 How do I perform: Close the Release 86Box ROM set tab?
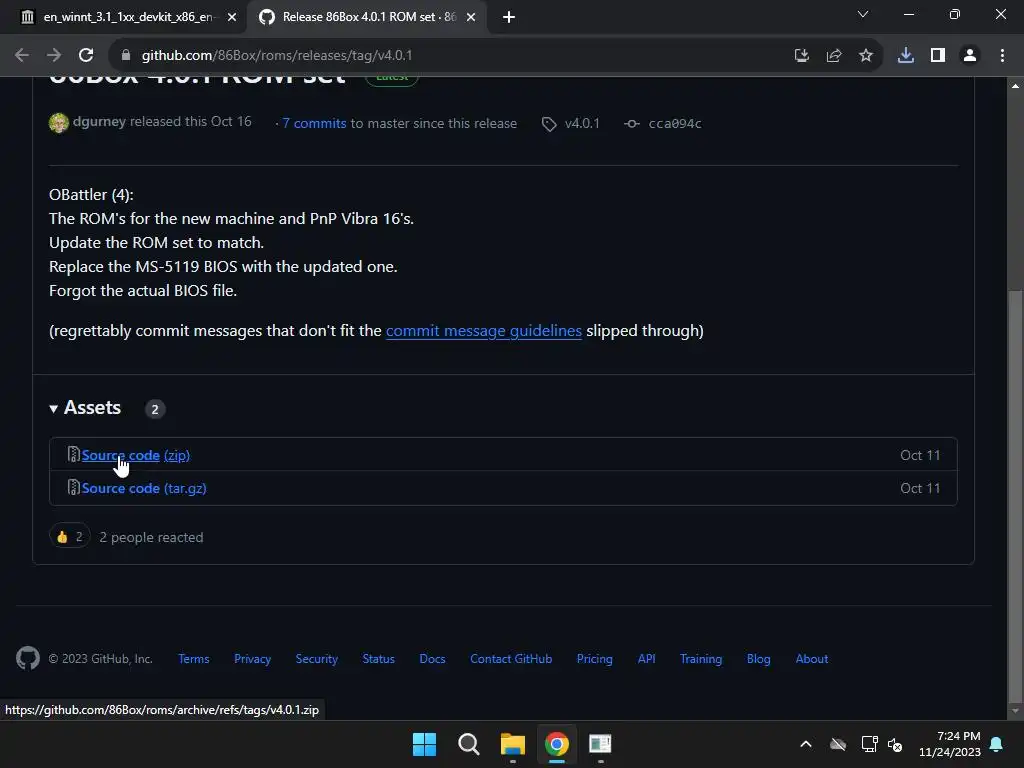pos(471,18)
